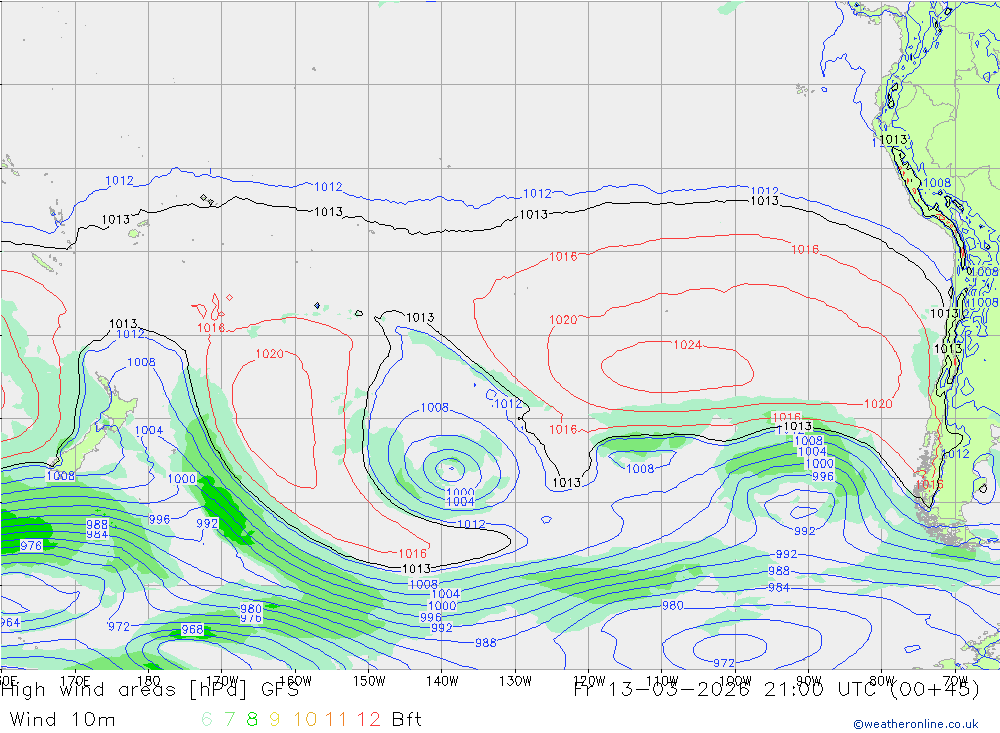
Task: Click the 180 longitude label
Action: pyautogui.click(x=149, y=681)
